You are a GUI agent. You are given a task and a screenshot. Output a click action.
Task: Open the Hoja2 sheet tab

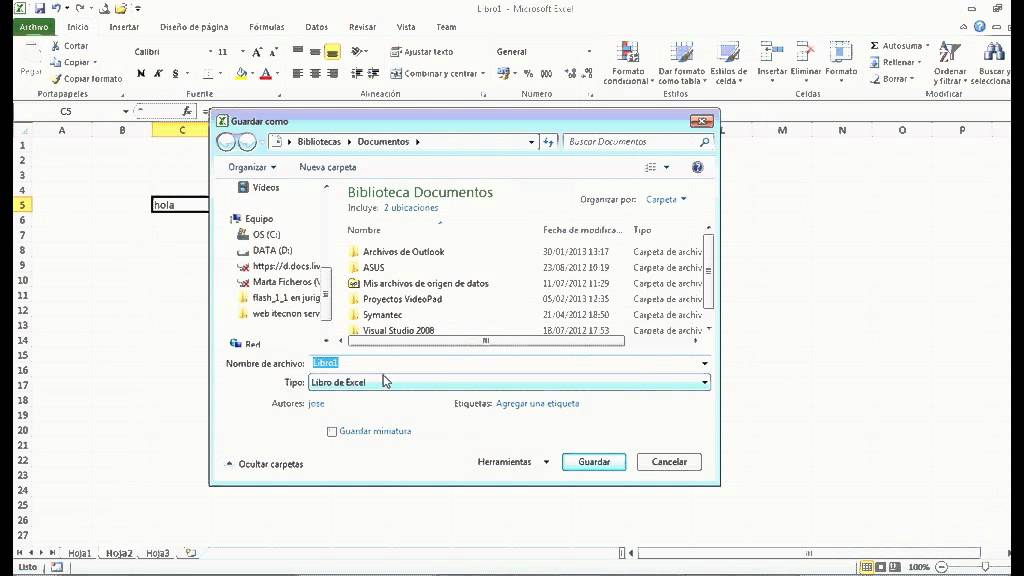coord(119,553)
